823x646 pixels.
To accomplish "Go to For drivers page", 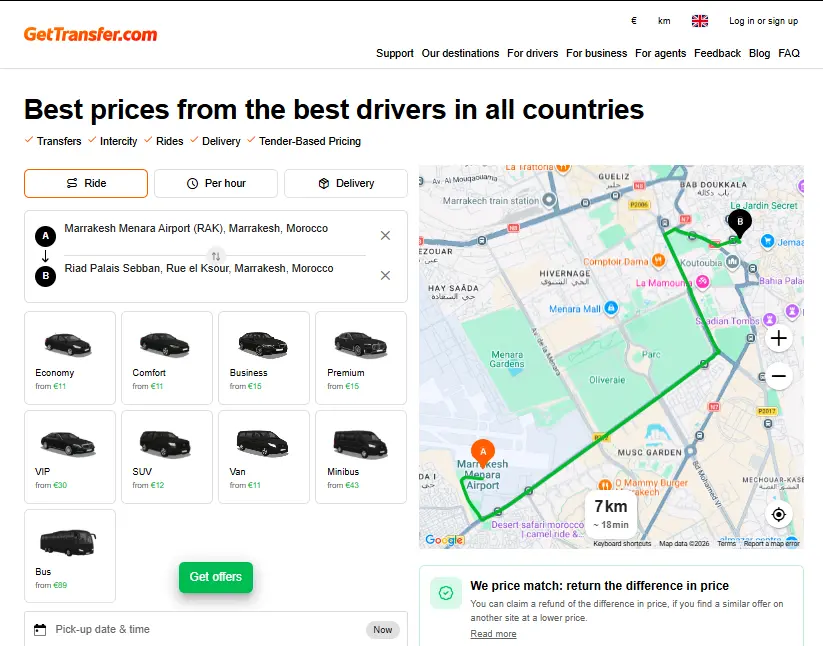I will [532, 53].
